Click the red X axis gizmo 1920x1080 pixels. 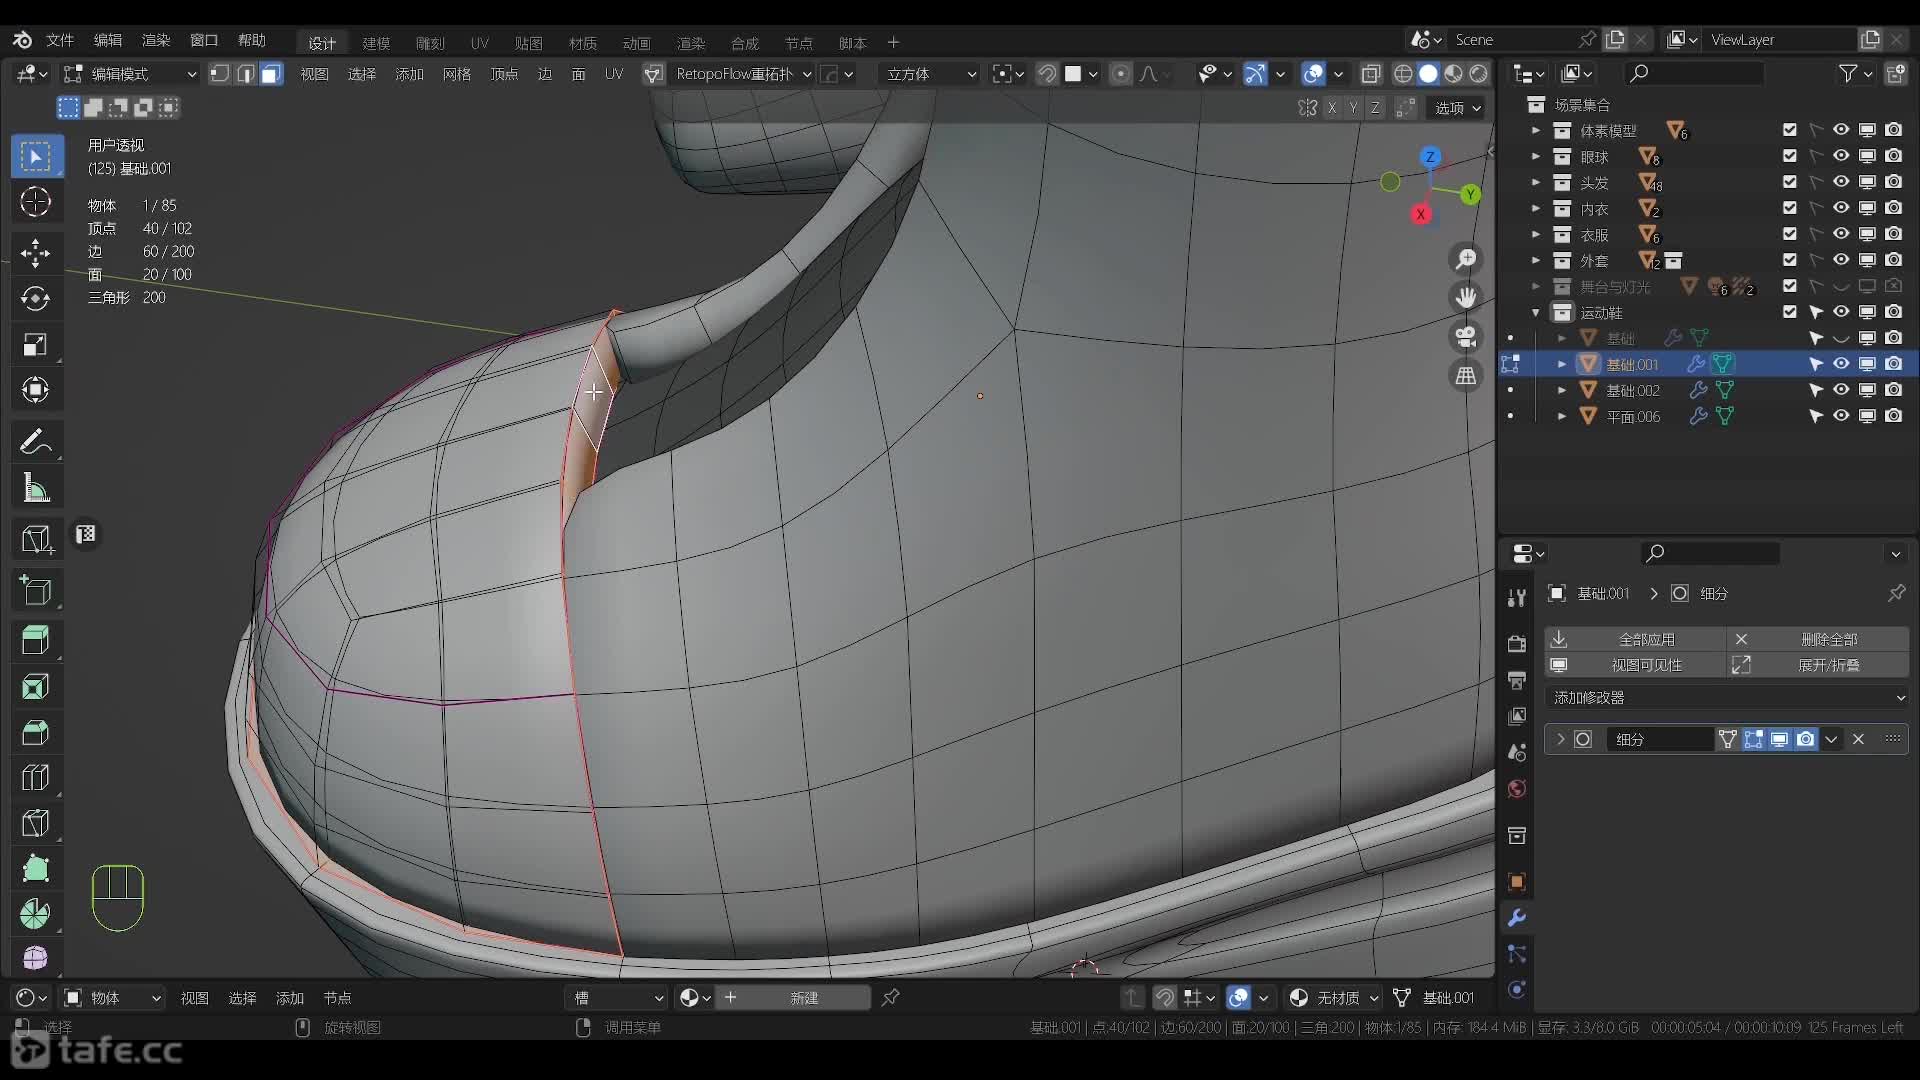(x=1420, y=214)
